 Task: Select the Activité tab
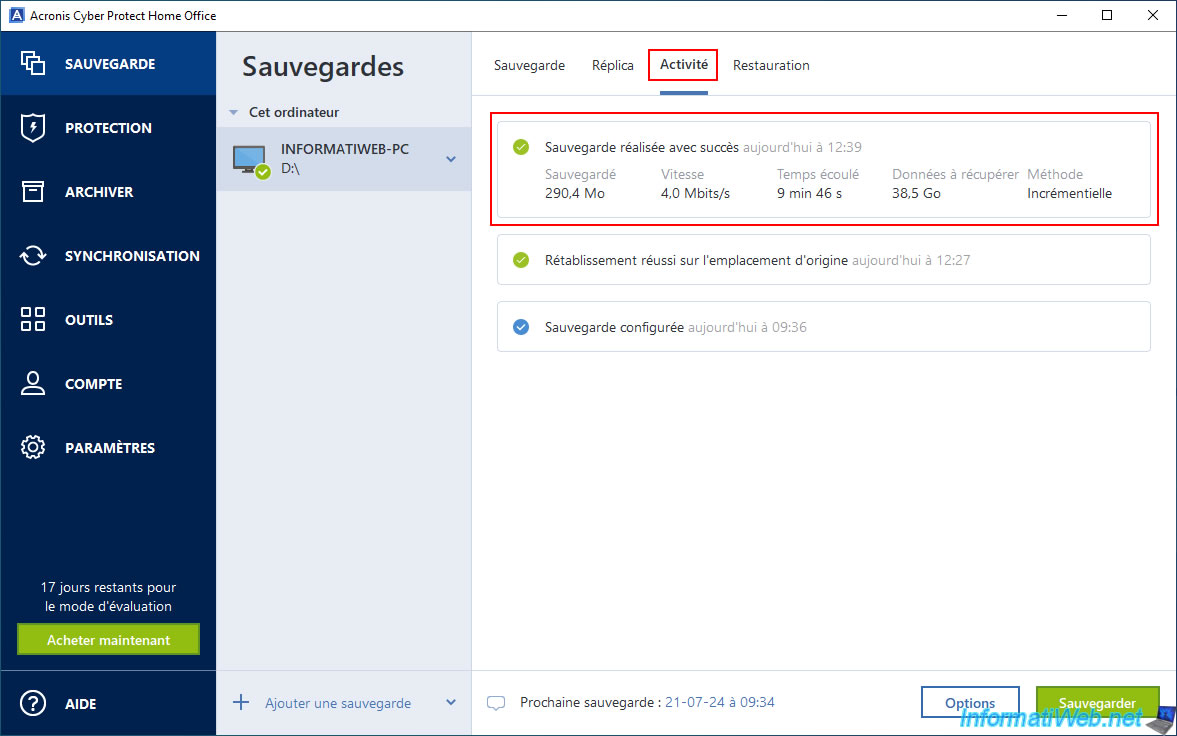[684, 65]
